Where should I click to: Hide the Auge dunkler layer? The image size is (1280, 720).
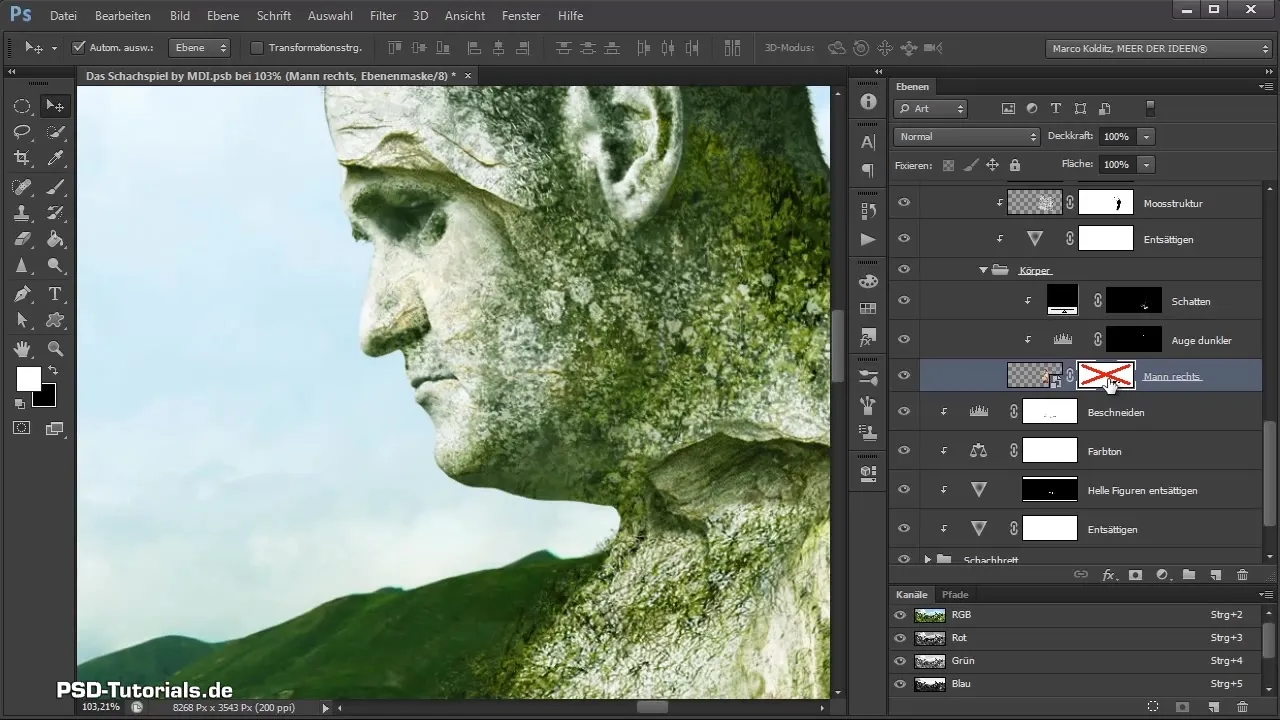[x=904, y=340]
